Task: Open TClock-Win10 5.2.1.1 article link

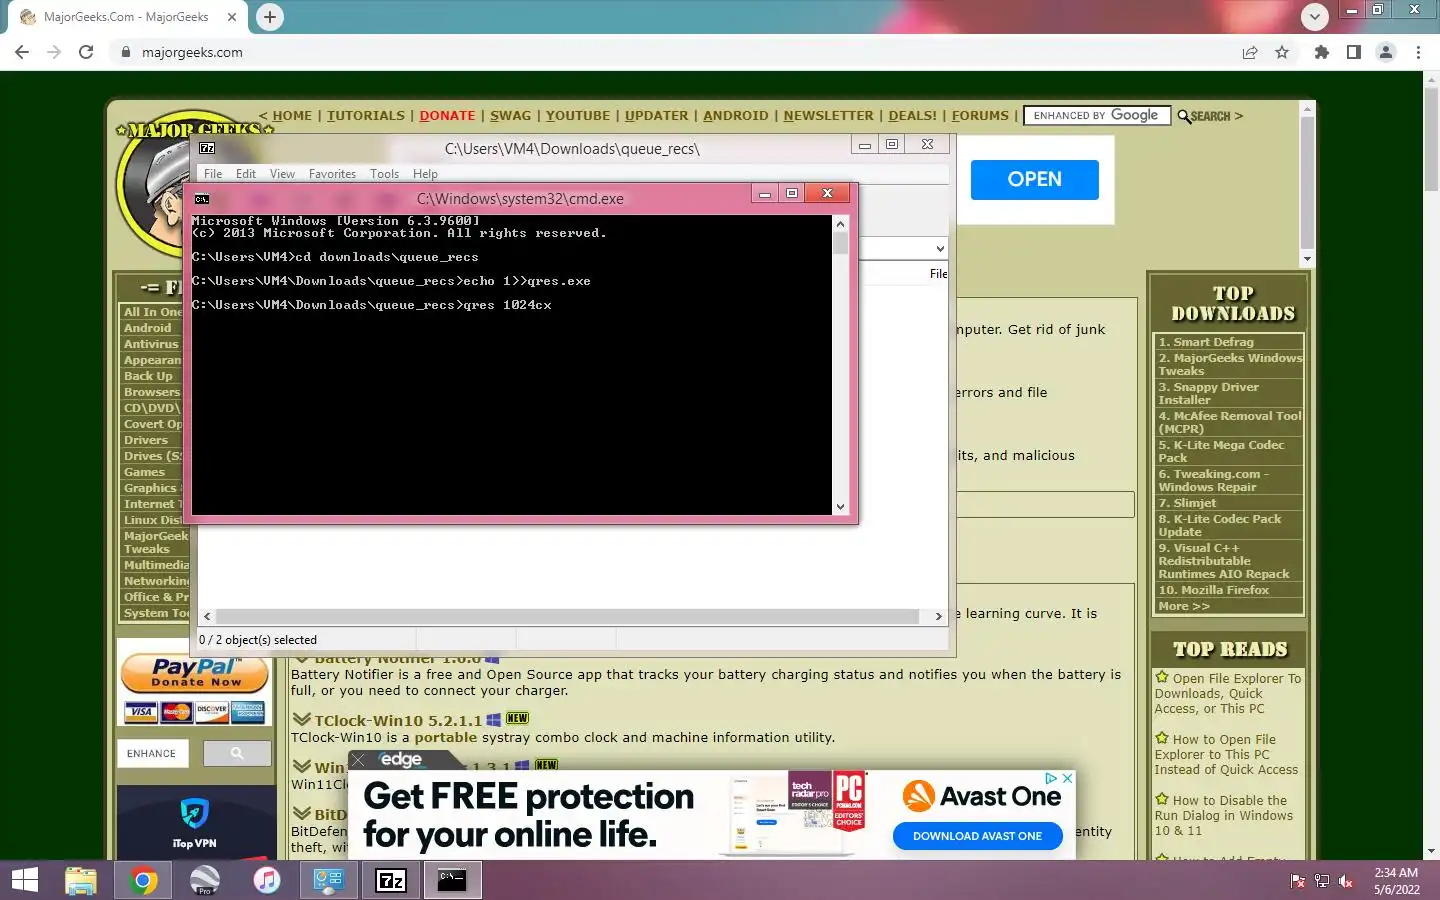Action: (398, 720)
